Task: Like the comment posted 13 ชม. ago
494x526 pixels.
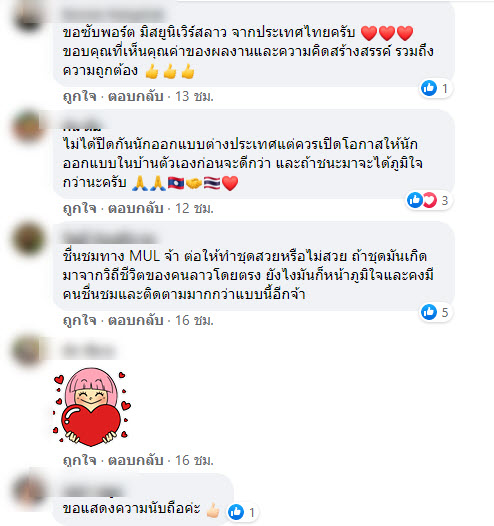Action: [79, 97]
